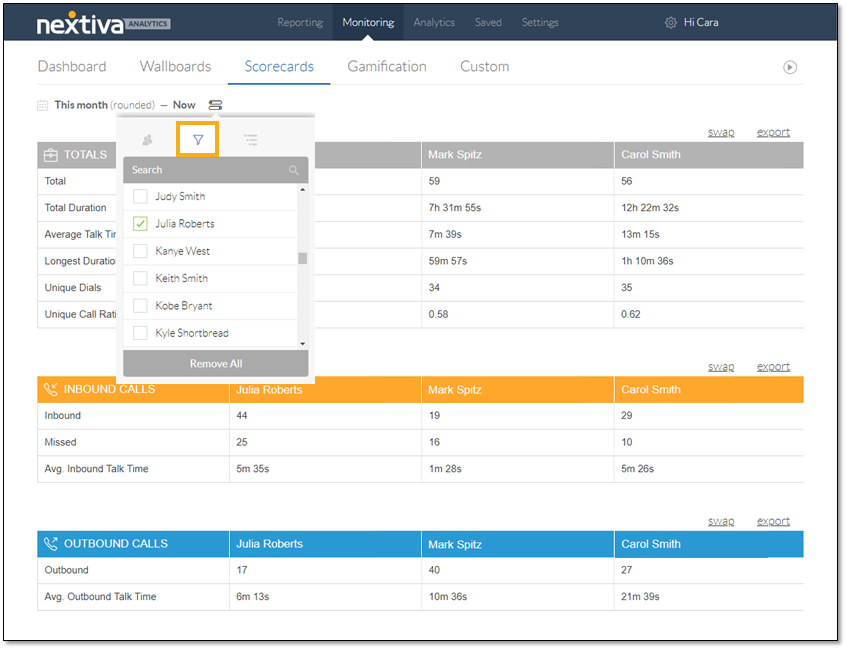Screen dimensions: 847x650
Task: Click the play circle icon at right
Action: [790, 67]
